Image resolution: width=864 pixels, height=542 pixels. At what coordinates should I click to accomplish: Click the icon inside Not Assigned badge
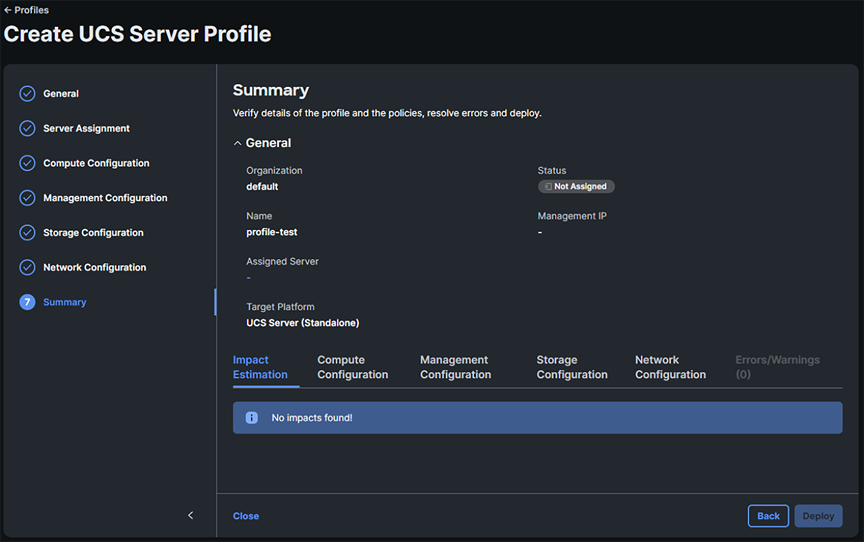(x=548, y=187)
